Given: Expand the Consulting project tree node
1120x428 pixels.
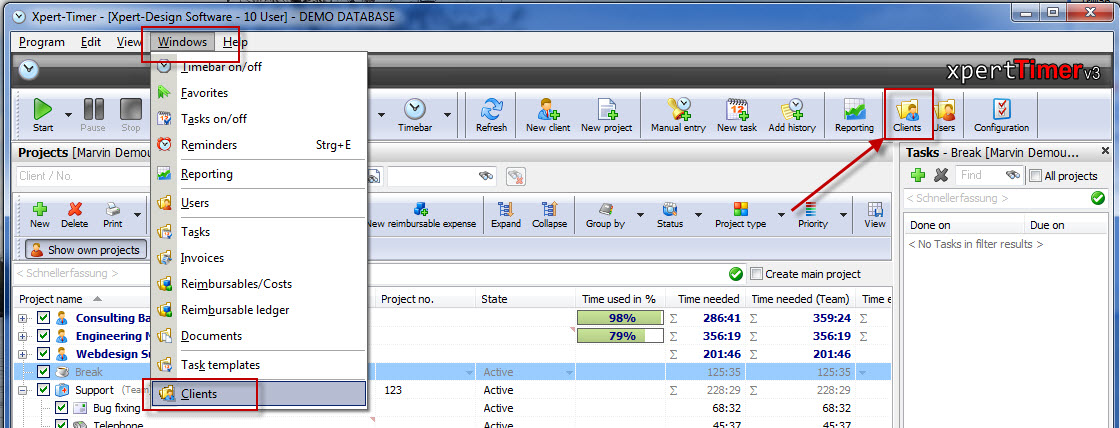Looking at the screenshot, I should pyautogui.click(x=23, y=318).
